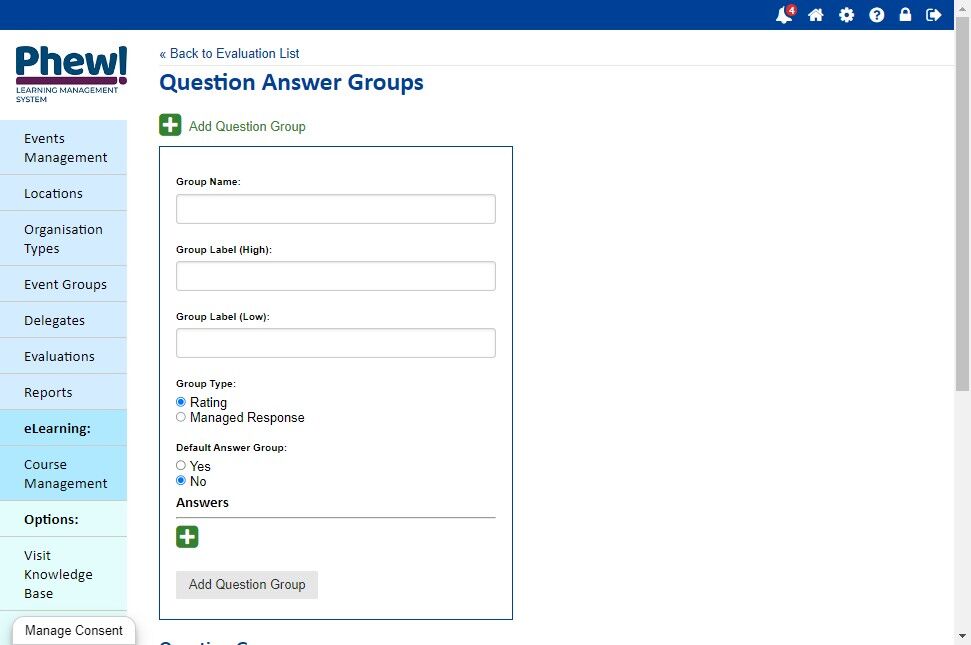Set Default Answer Group to No
The image size is (971, 645).
click(x=181, y=480)
